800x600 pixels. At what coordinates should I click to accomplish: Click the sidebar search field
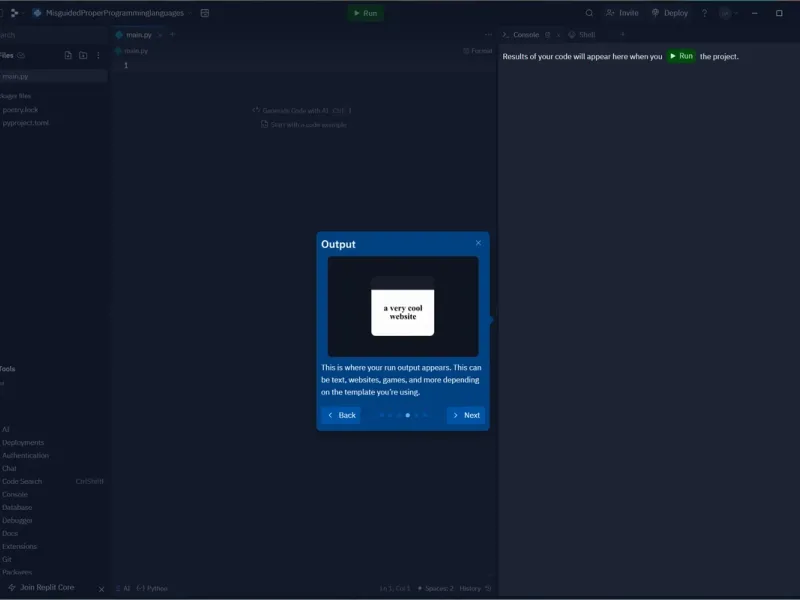(x=53, y=35)
